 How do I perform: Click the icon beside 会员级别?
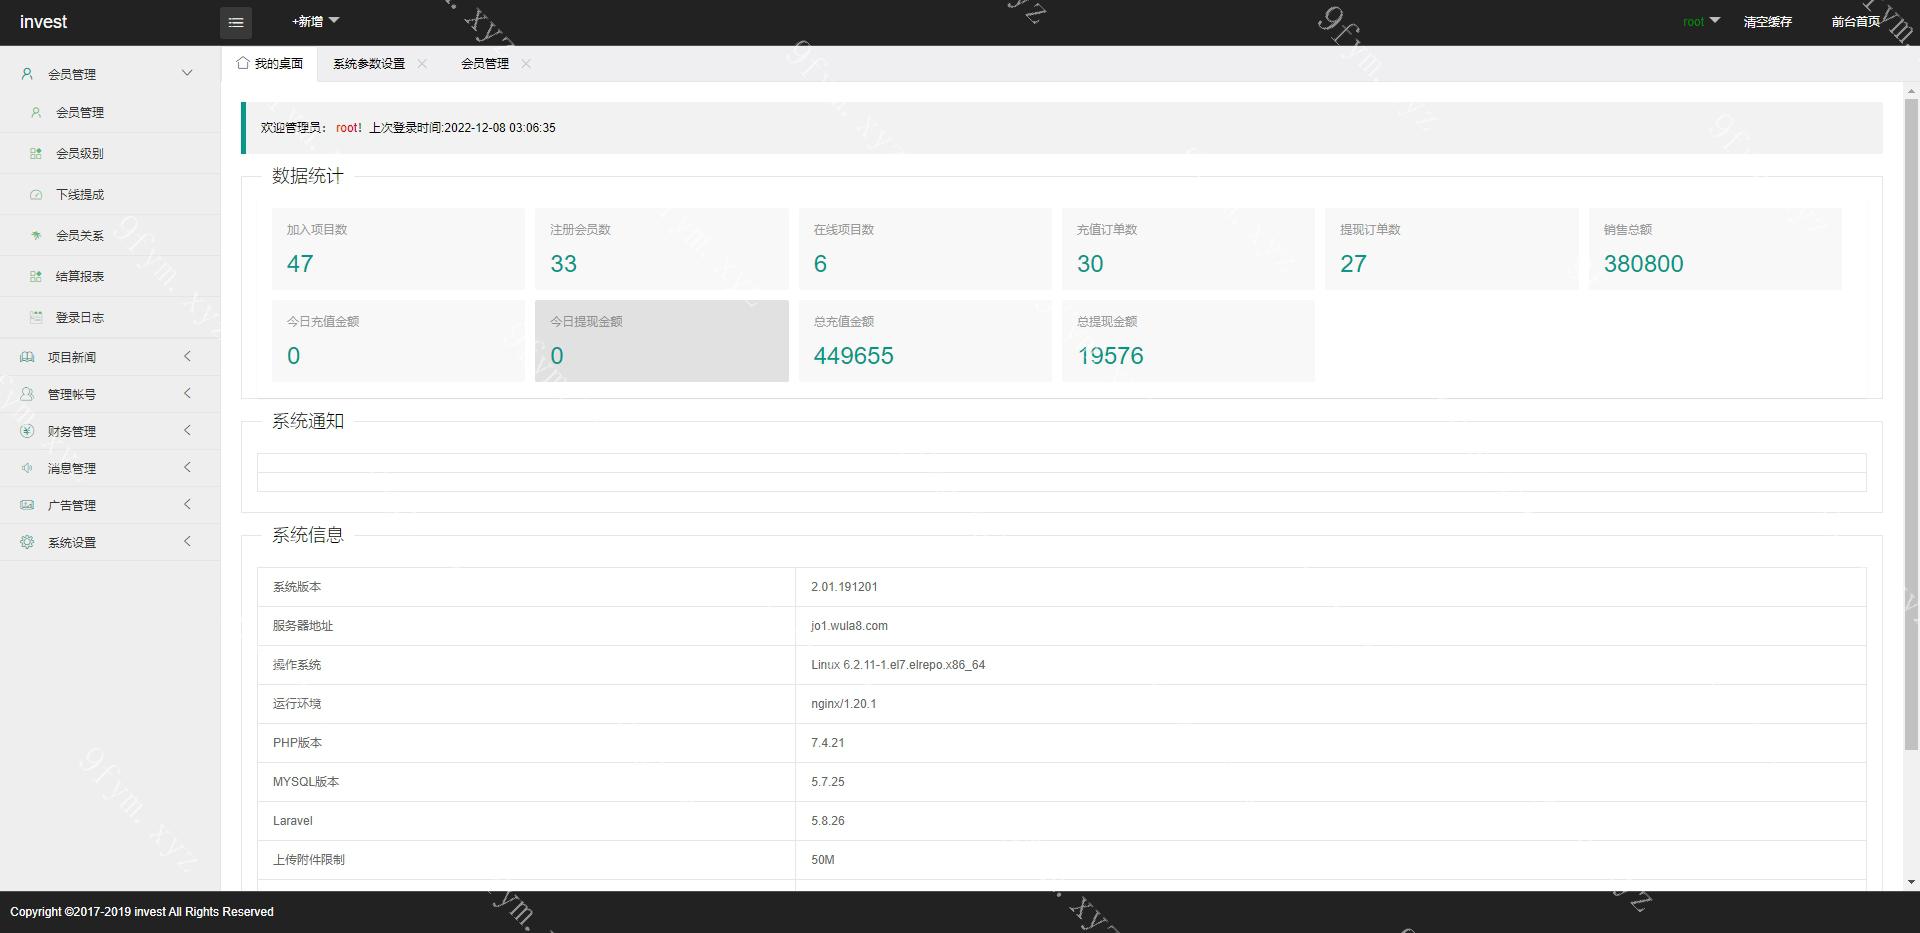[x=36, y=153]
